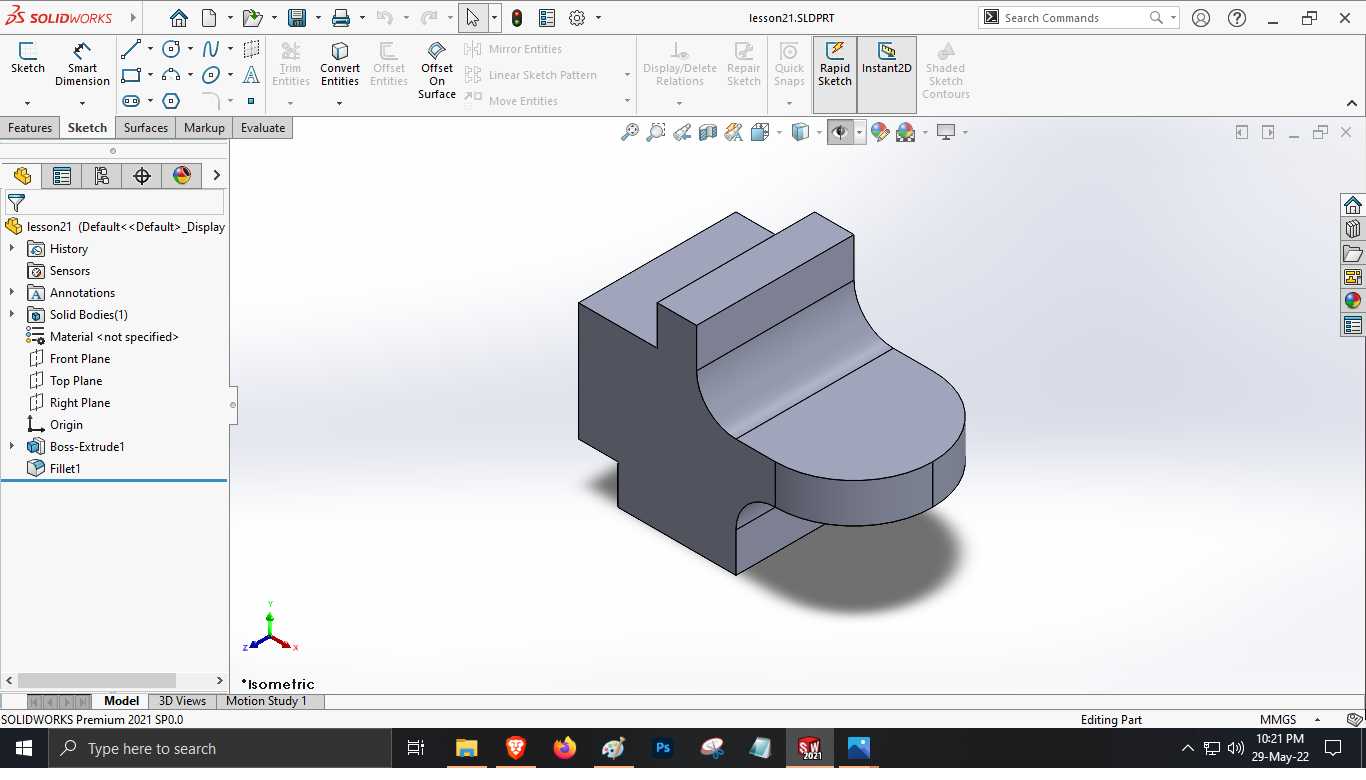Open the File Properties icon
Screen dimensions: 1366x780
[547, 18]
